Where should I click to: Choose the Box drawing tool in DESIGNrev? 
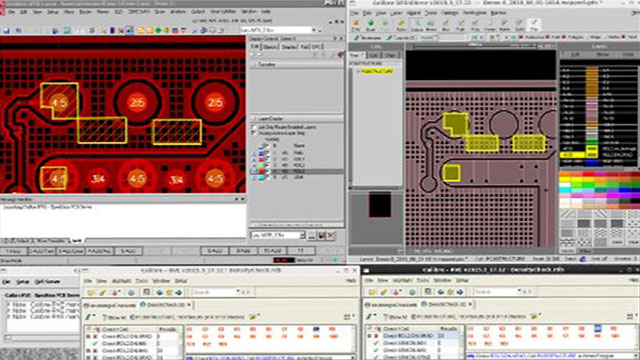coord(446,25)
